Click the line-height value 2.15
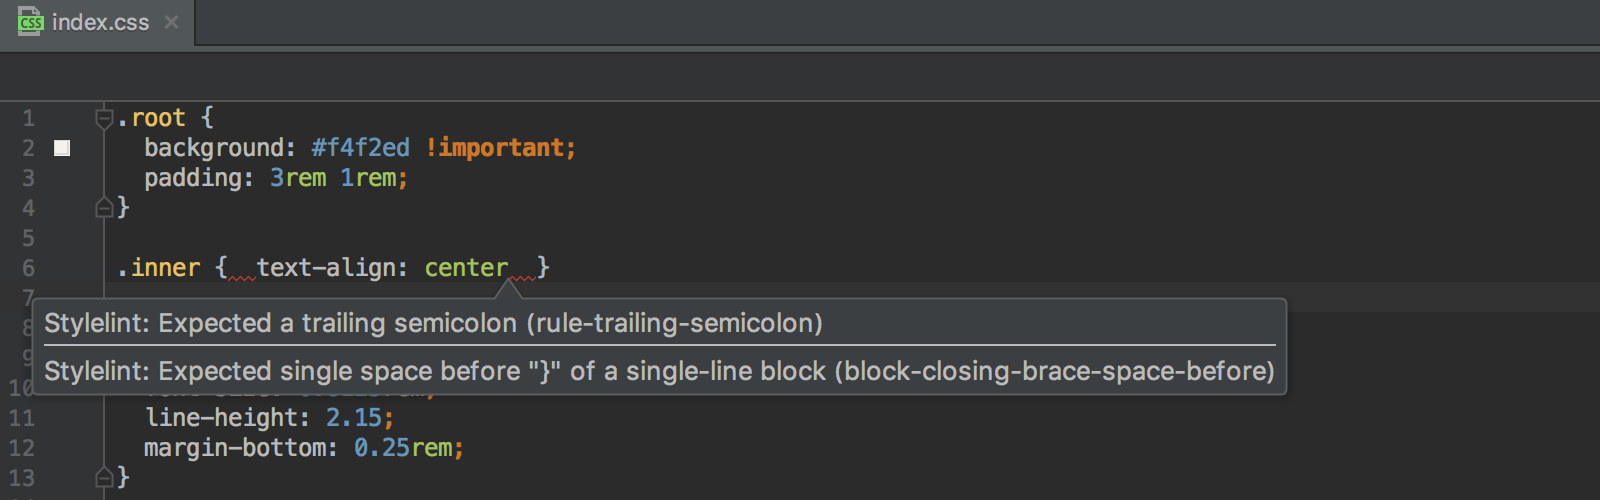Viewport: 1600px width, 500px height. 354,418
